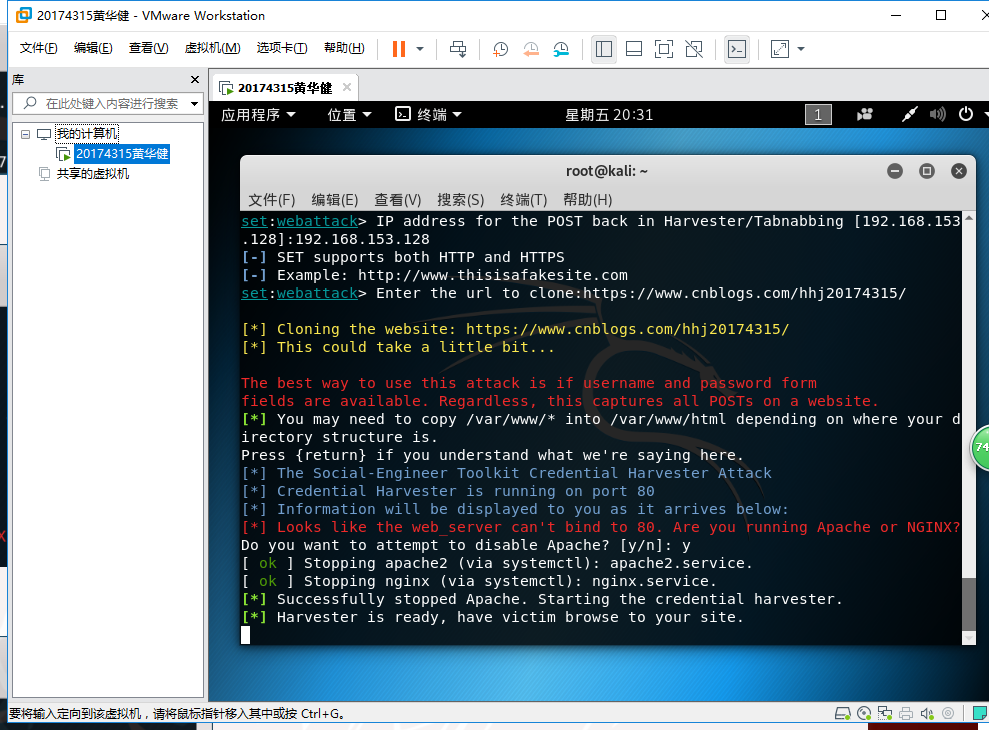Enter full screen mode
The width and height of the screenshot is (989, 730).
click(x=664, y=49)
